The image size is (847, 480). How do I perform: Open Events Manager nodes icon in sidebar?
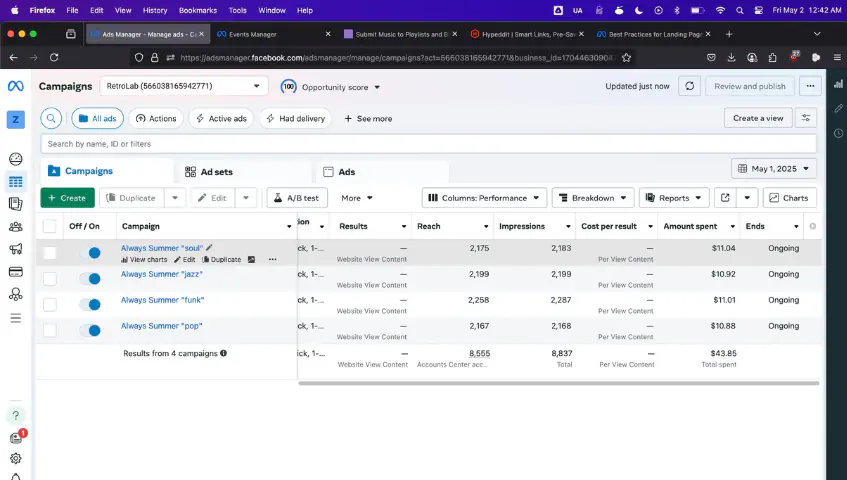[16, 294]
